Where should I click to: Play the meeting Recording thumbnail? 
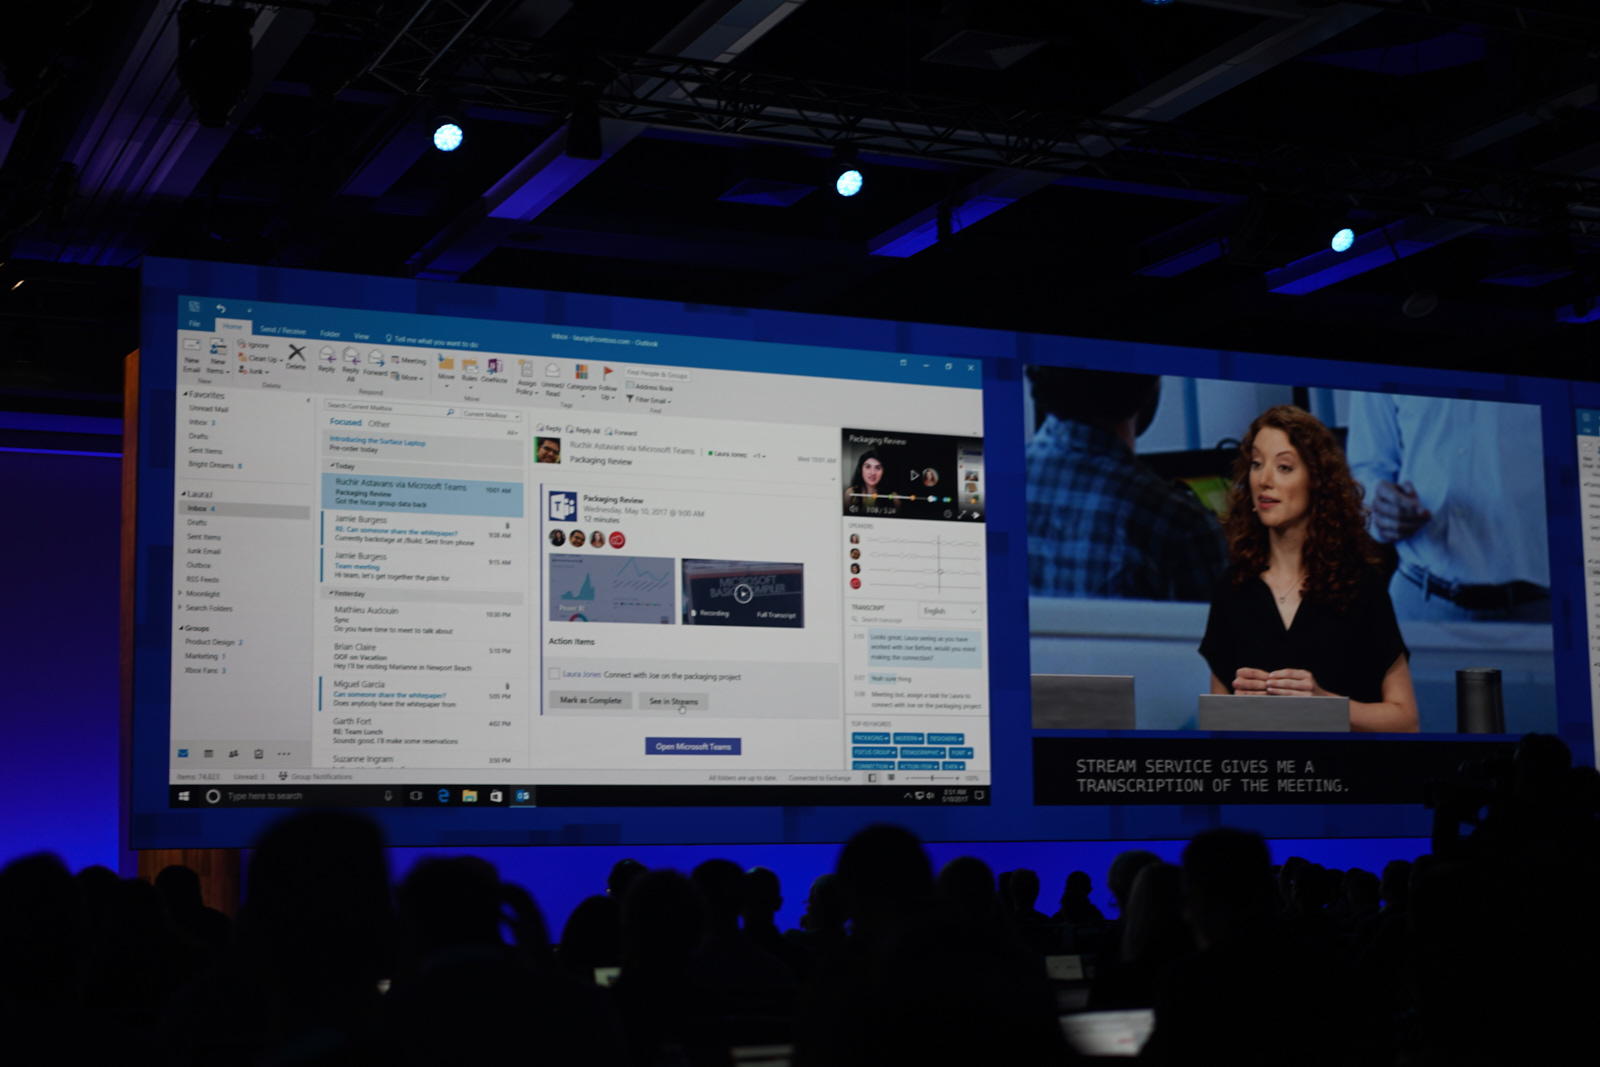click(742, 593)
